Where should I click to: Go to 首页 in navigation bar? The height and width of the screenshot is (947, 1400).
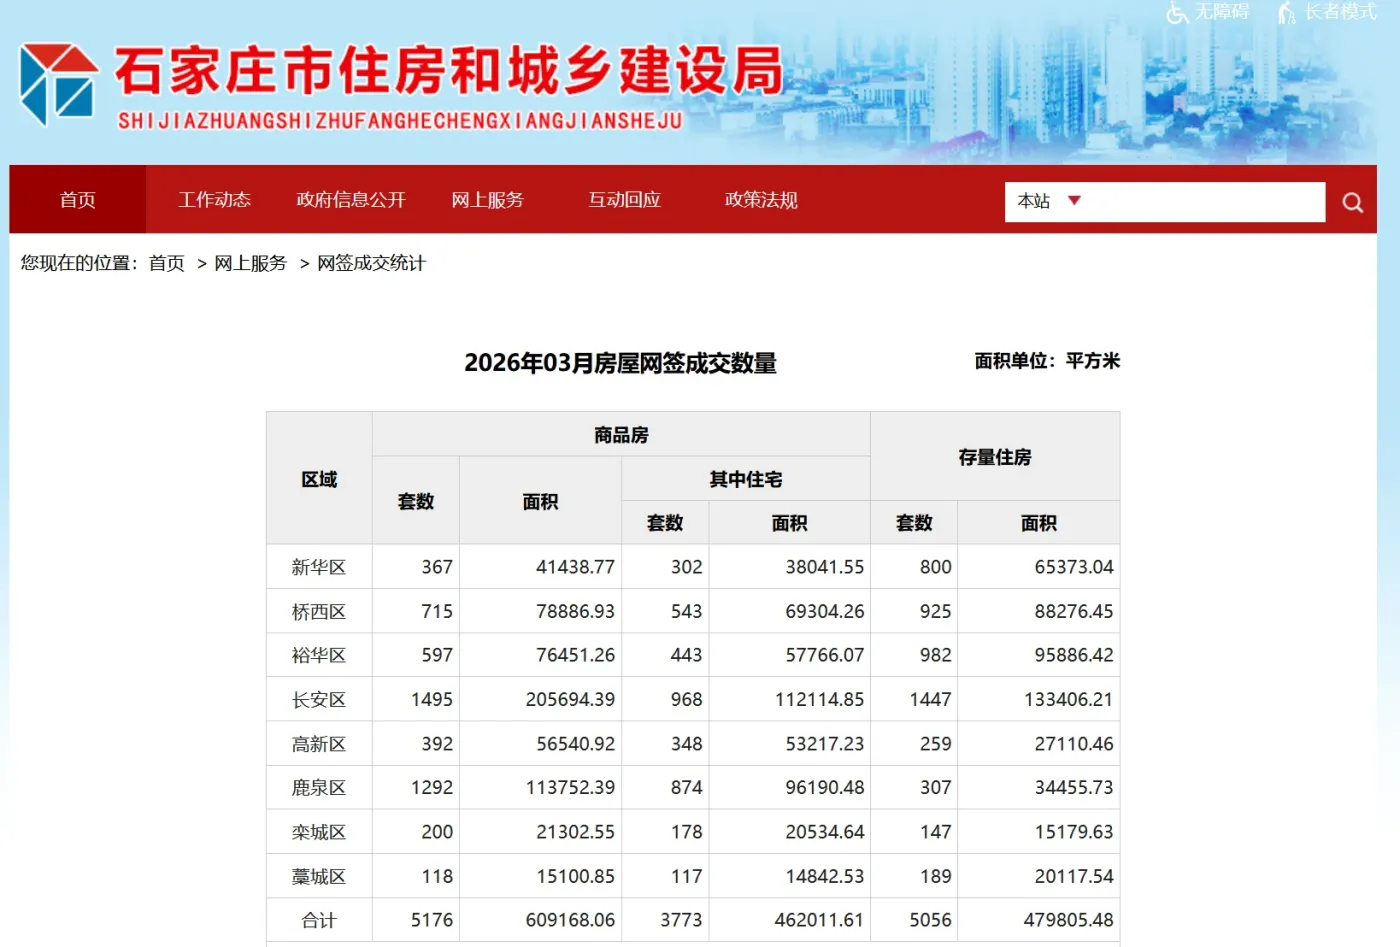tap(78, 200)
